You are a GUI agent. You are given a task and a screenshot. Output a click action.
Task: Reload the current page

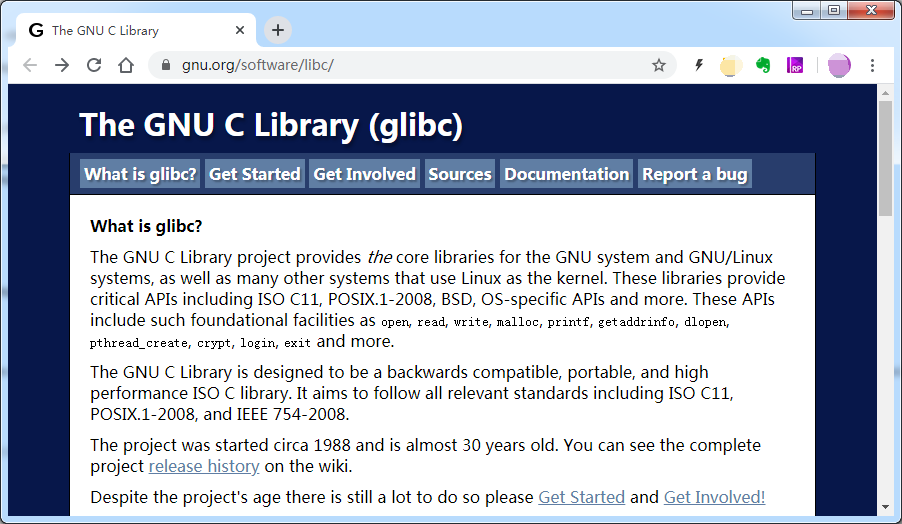(94, 65)
